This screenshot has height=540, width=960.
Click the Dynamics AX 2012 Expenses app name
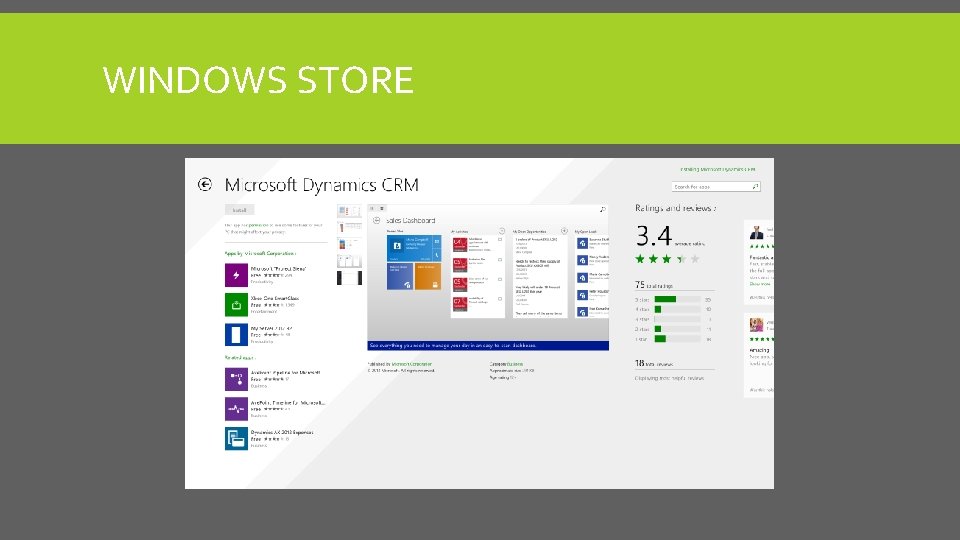pyautogui.click(x=282, y=432)
